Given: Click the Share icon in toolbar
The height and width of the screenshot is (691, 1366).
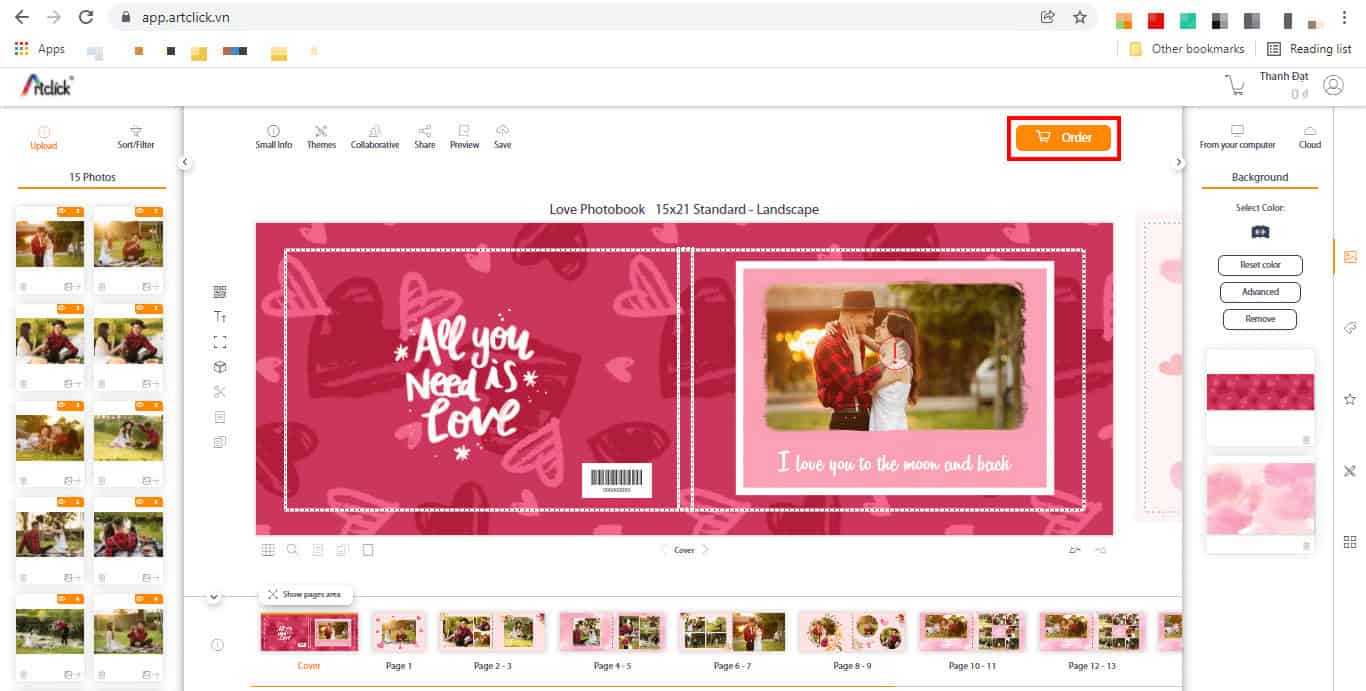Looking at the screenshot, I should [x=425, y=137].
